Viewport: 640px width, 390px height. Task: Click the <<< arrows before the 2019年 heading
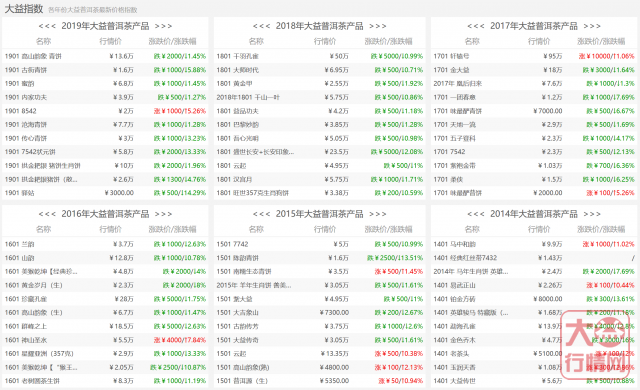coord(47,26)
